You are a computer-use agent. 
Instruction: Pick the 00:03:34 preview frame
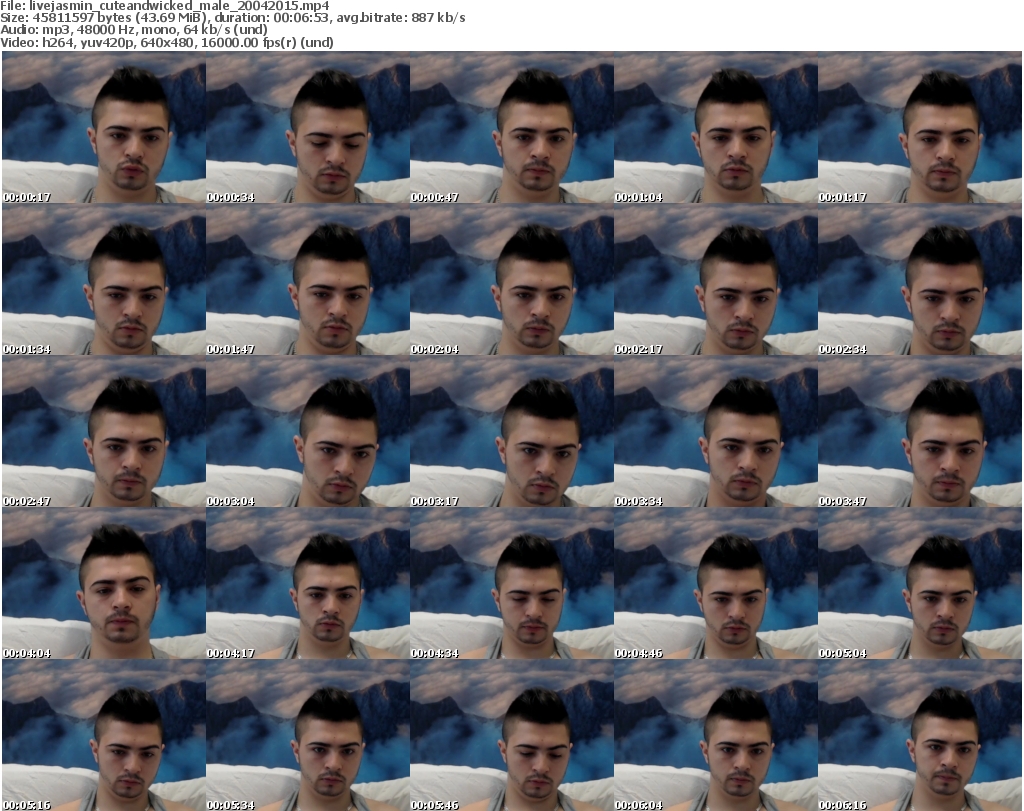(715, 432)
